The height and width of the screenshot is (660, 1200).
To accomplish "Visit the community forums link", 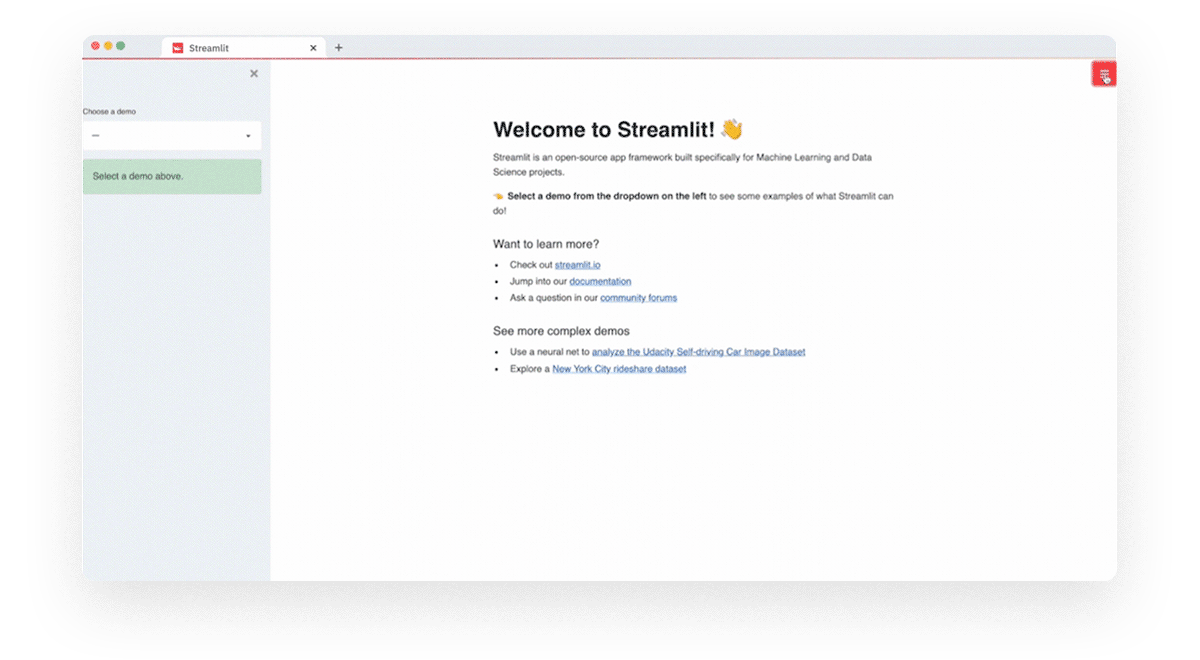I will [638, 298].
